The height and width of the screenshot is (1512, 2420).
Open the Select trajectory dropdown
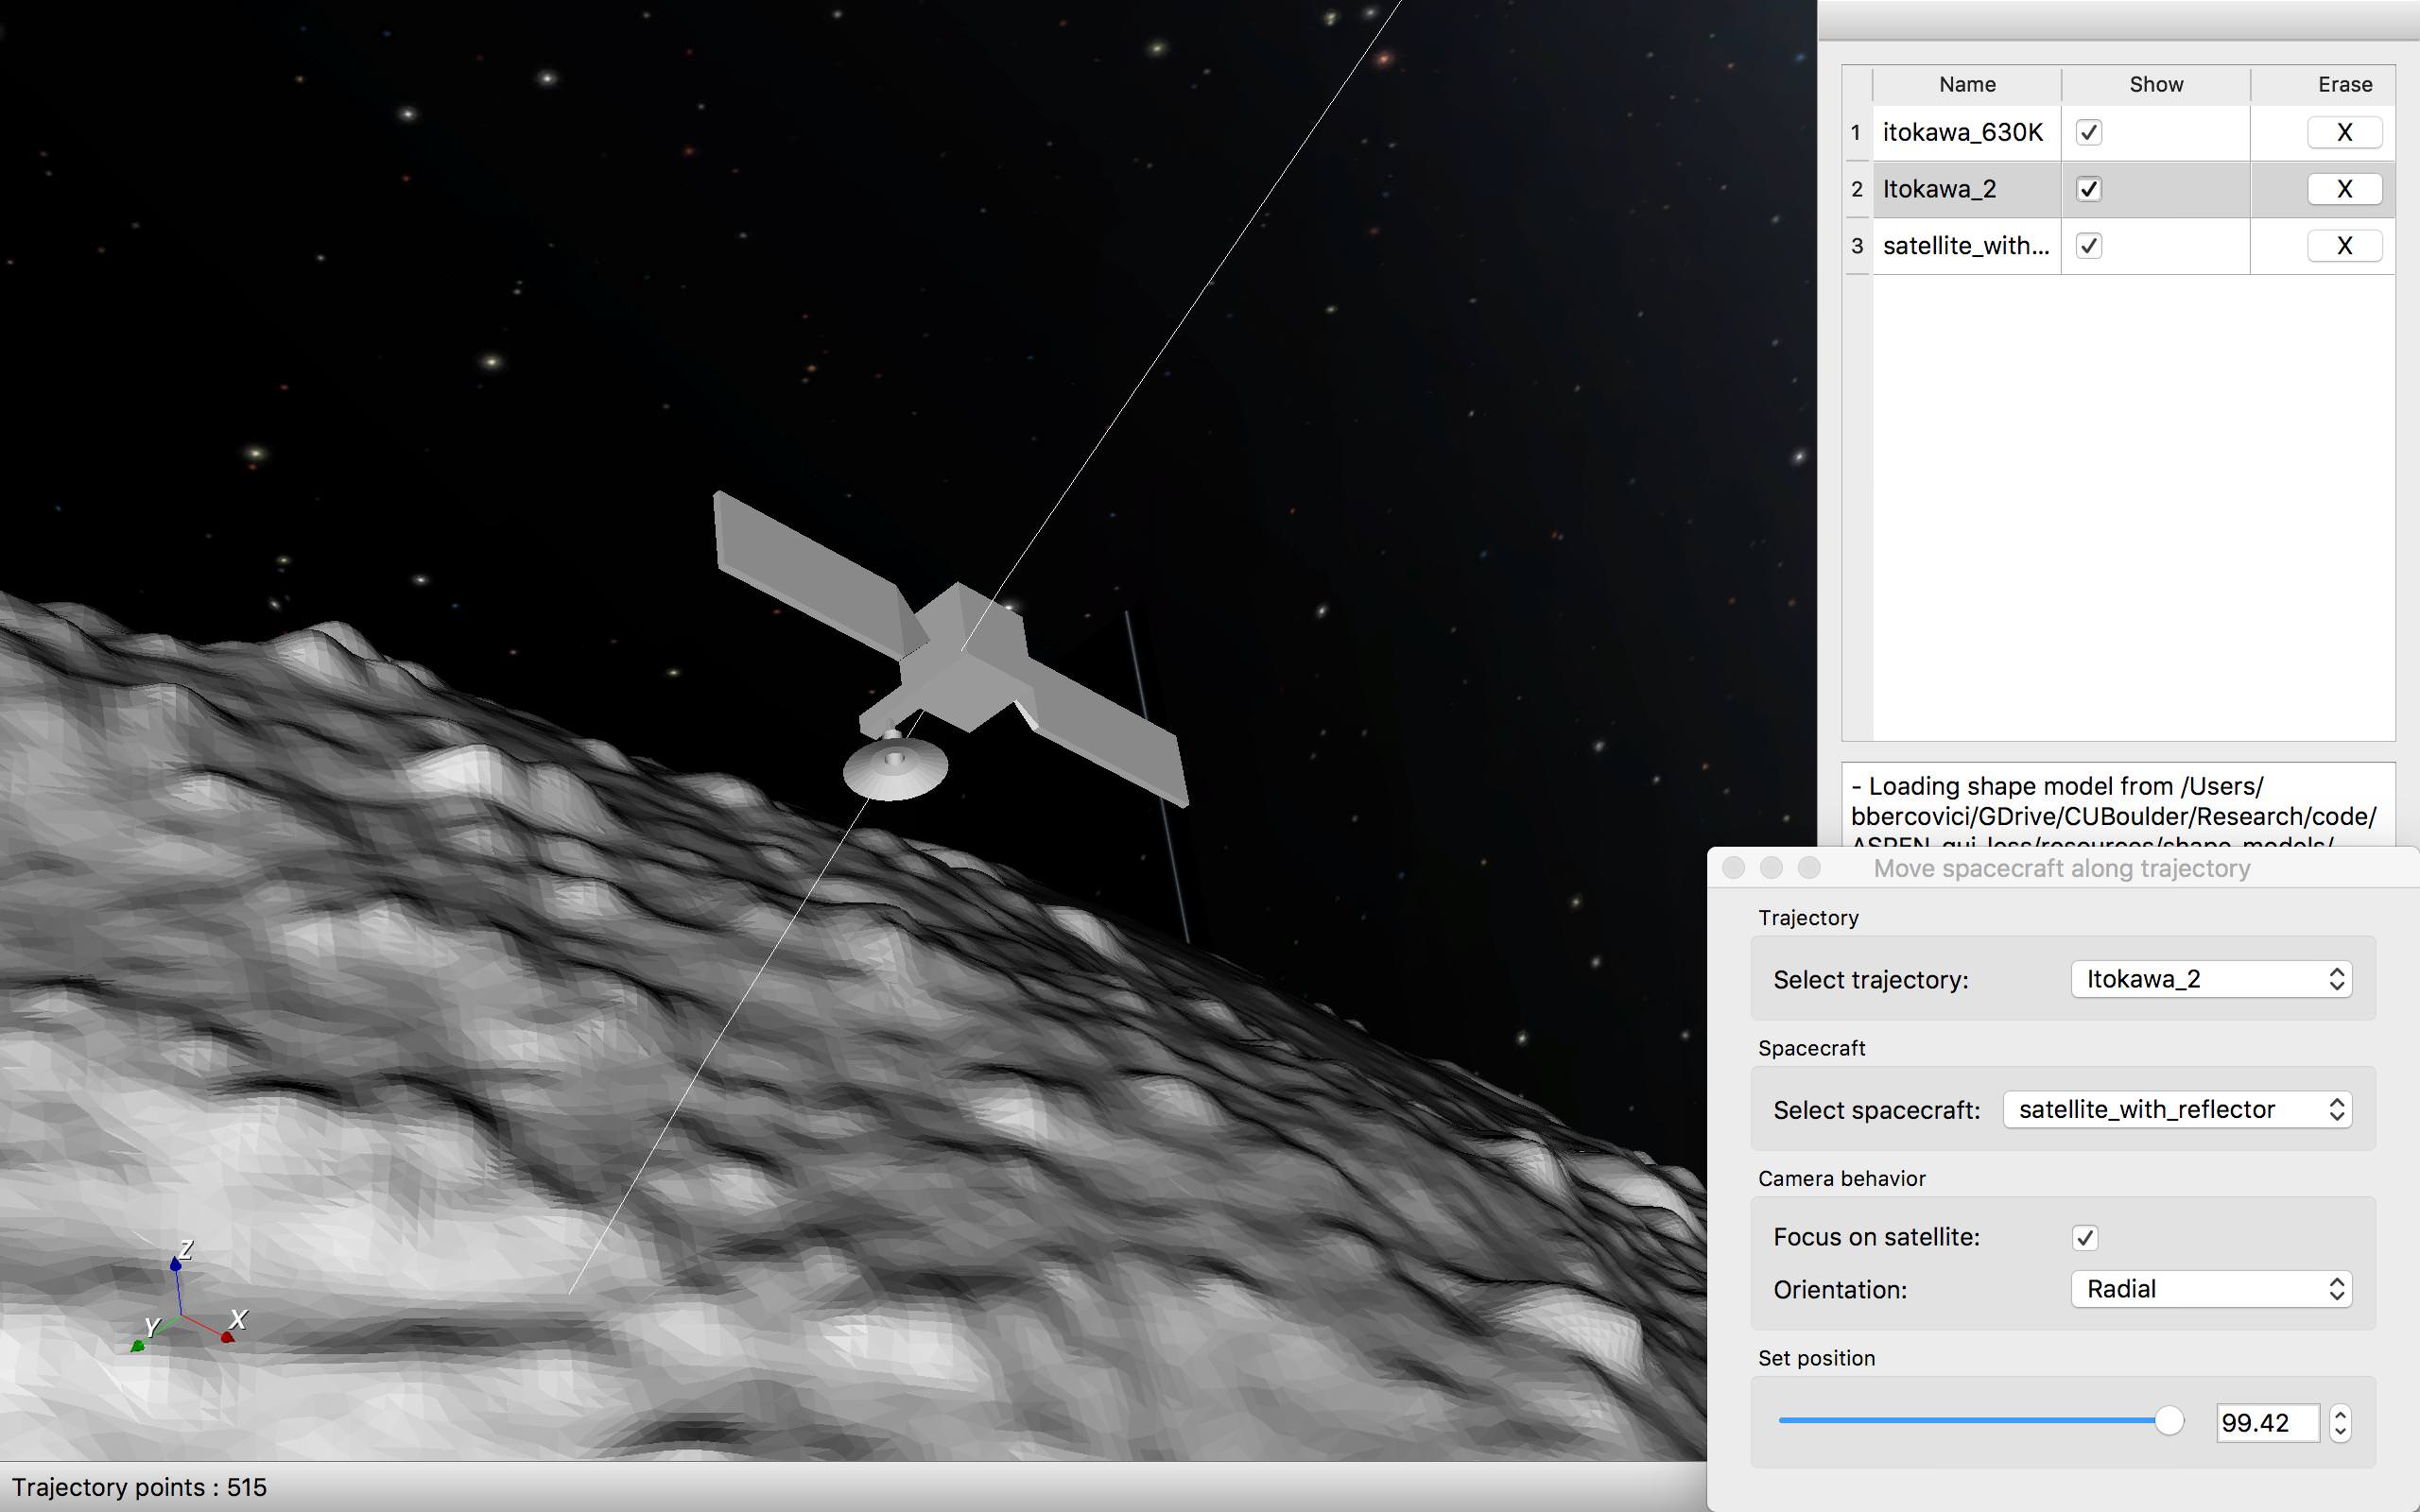pos(2210,979)
